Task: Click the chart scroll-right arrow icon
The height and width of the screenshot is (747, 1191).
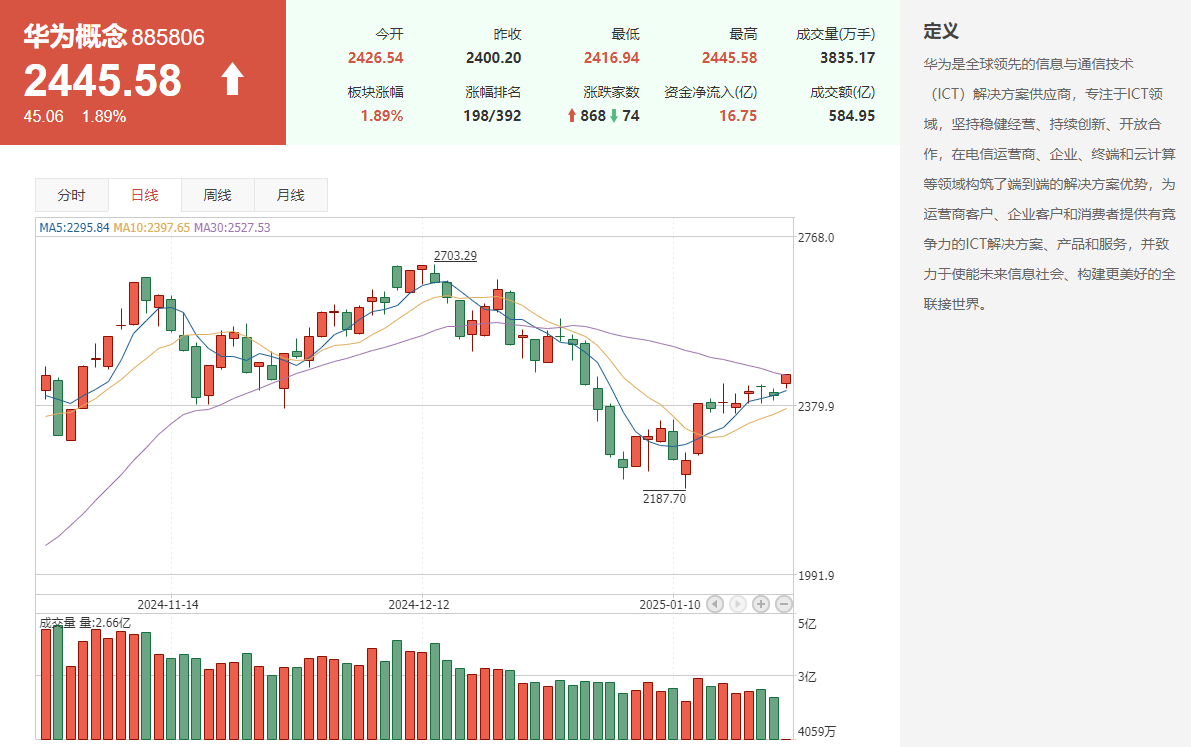Action: click(x=738, y=604)
